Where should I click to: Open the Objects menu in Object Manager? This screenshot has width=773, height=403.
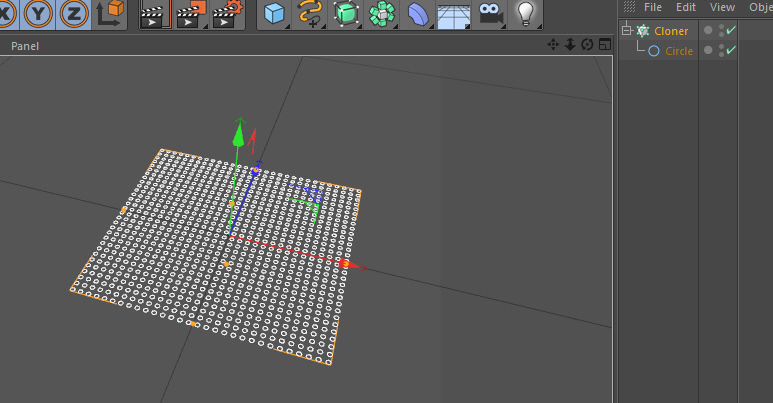coord(761,7)
